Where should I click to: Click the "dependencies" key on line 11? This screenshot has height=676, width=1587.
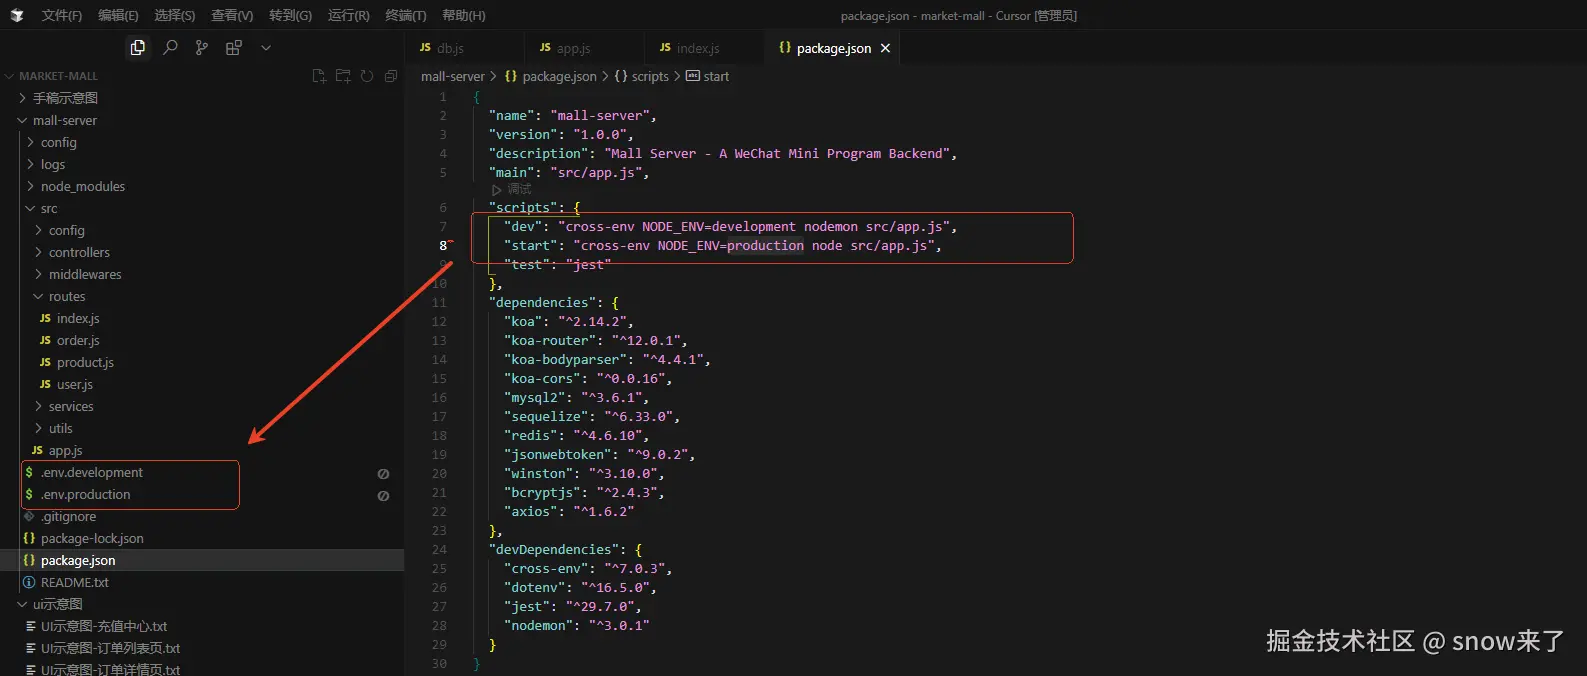[543, 303]
